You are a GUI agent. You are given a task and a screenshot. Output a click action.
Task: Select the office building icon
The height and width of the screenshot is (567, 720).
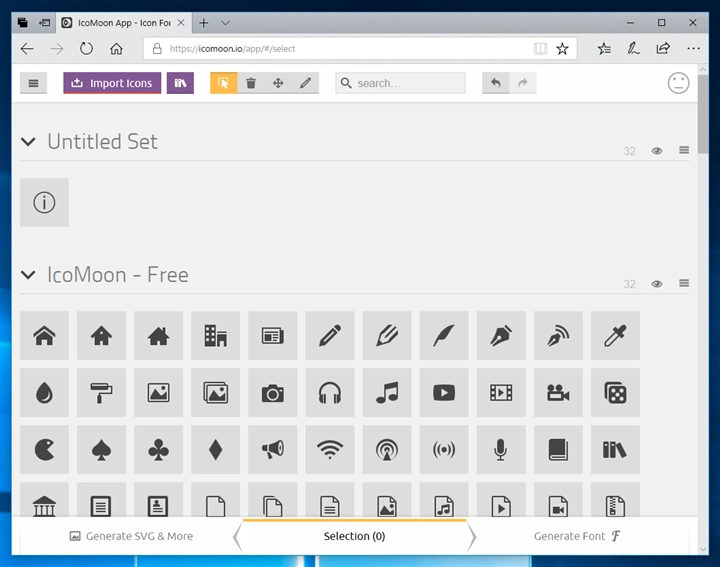point(215,336)
